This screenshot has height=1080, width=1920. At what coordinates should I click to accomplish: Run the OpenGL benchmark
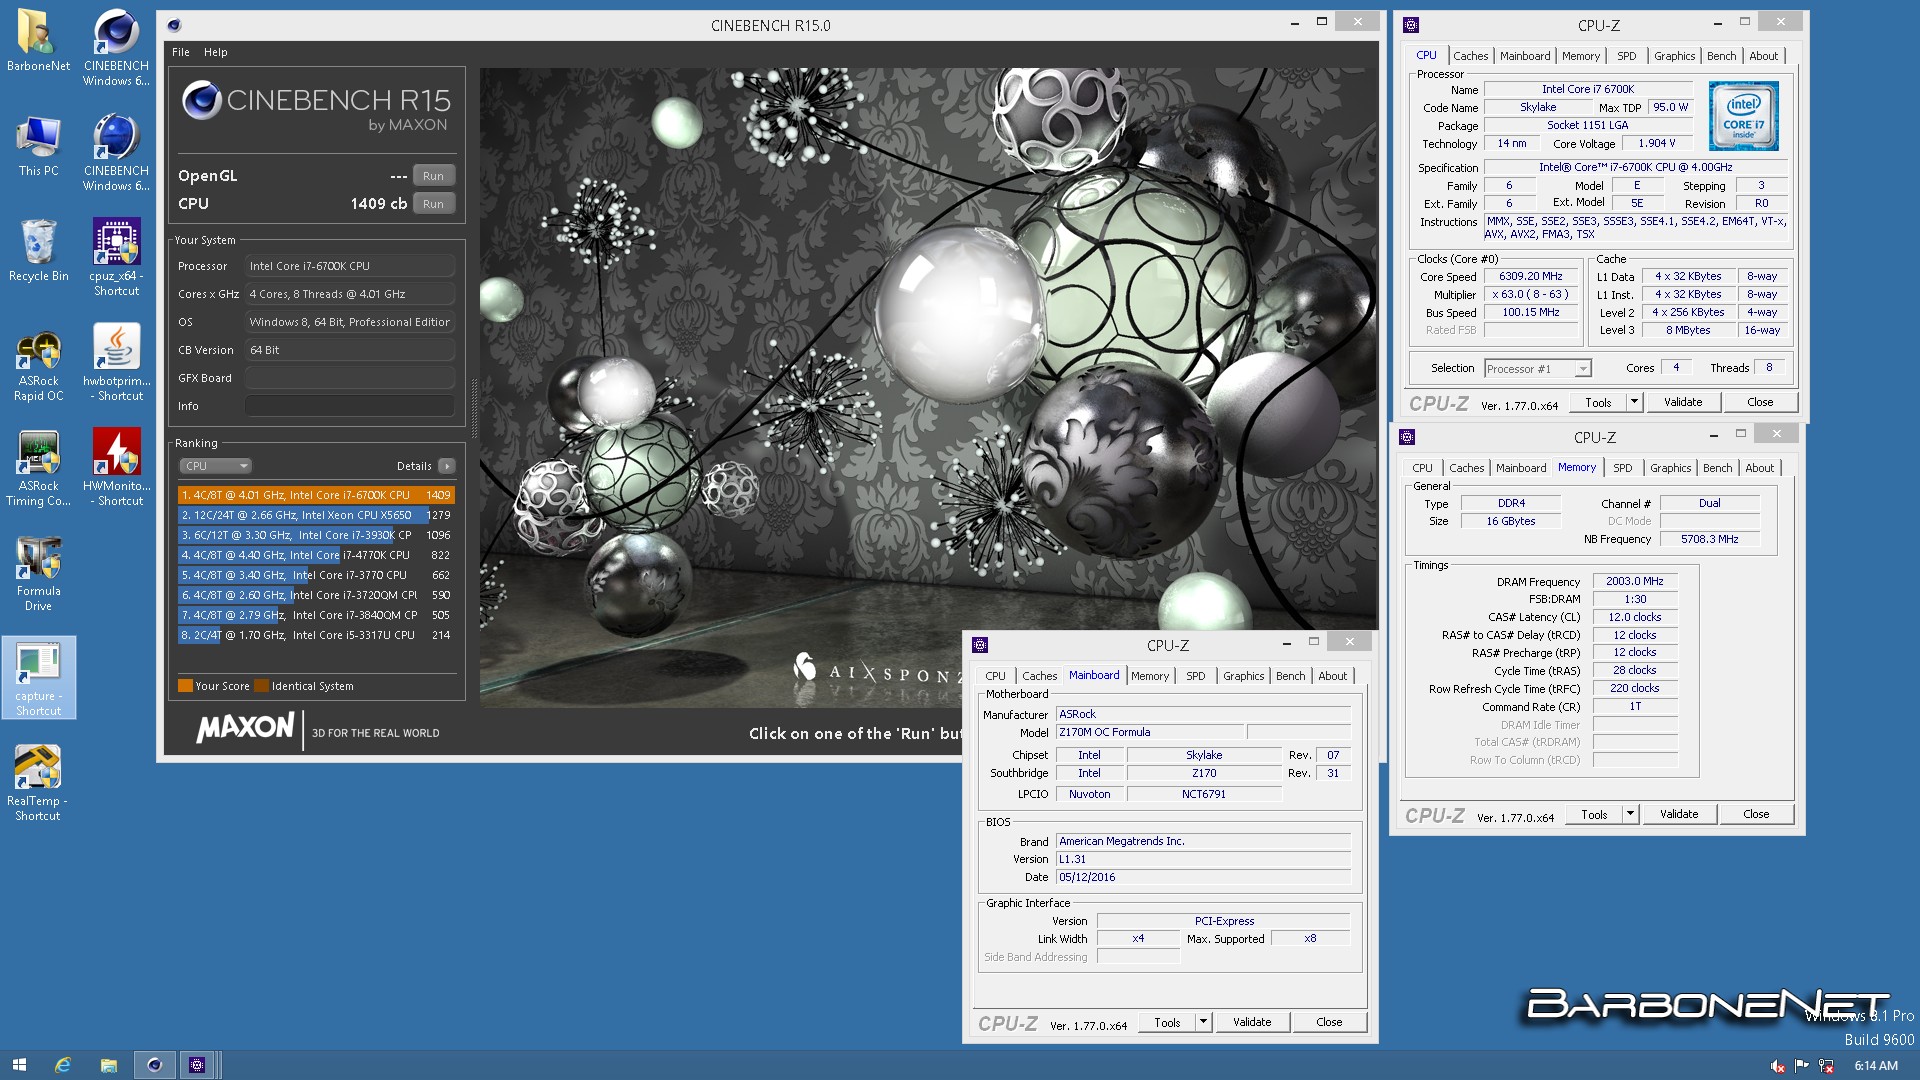coord(433,176)
